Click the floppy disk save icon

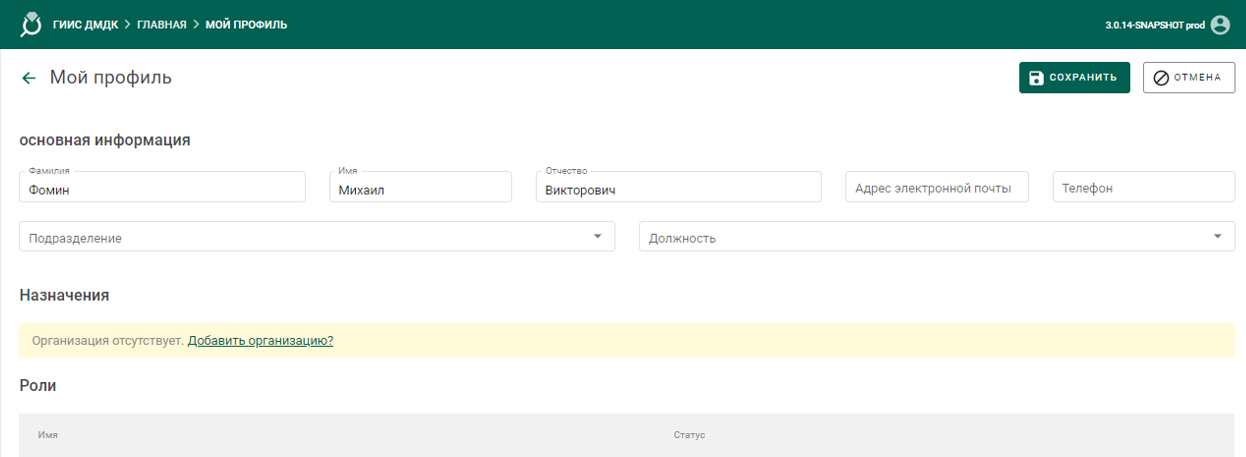click(1036, 78)
